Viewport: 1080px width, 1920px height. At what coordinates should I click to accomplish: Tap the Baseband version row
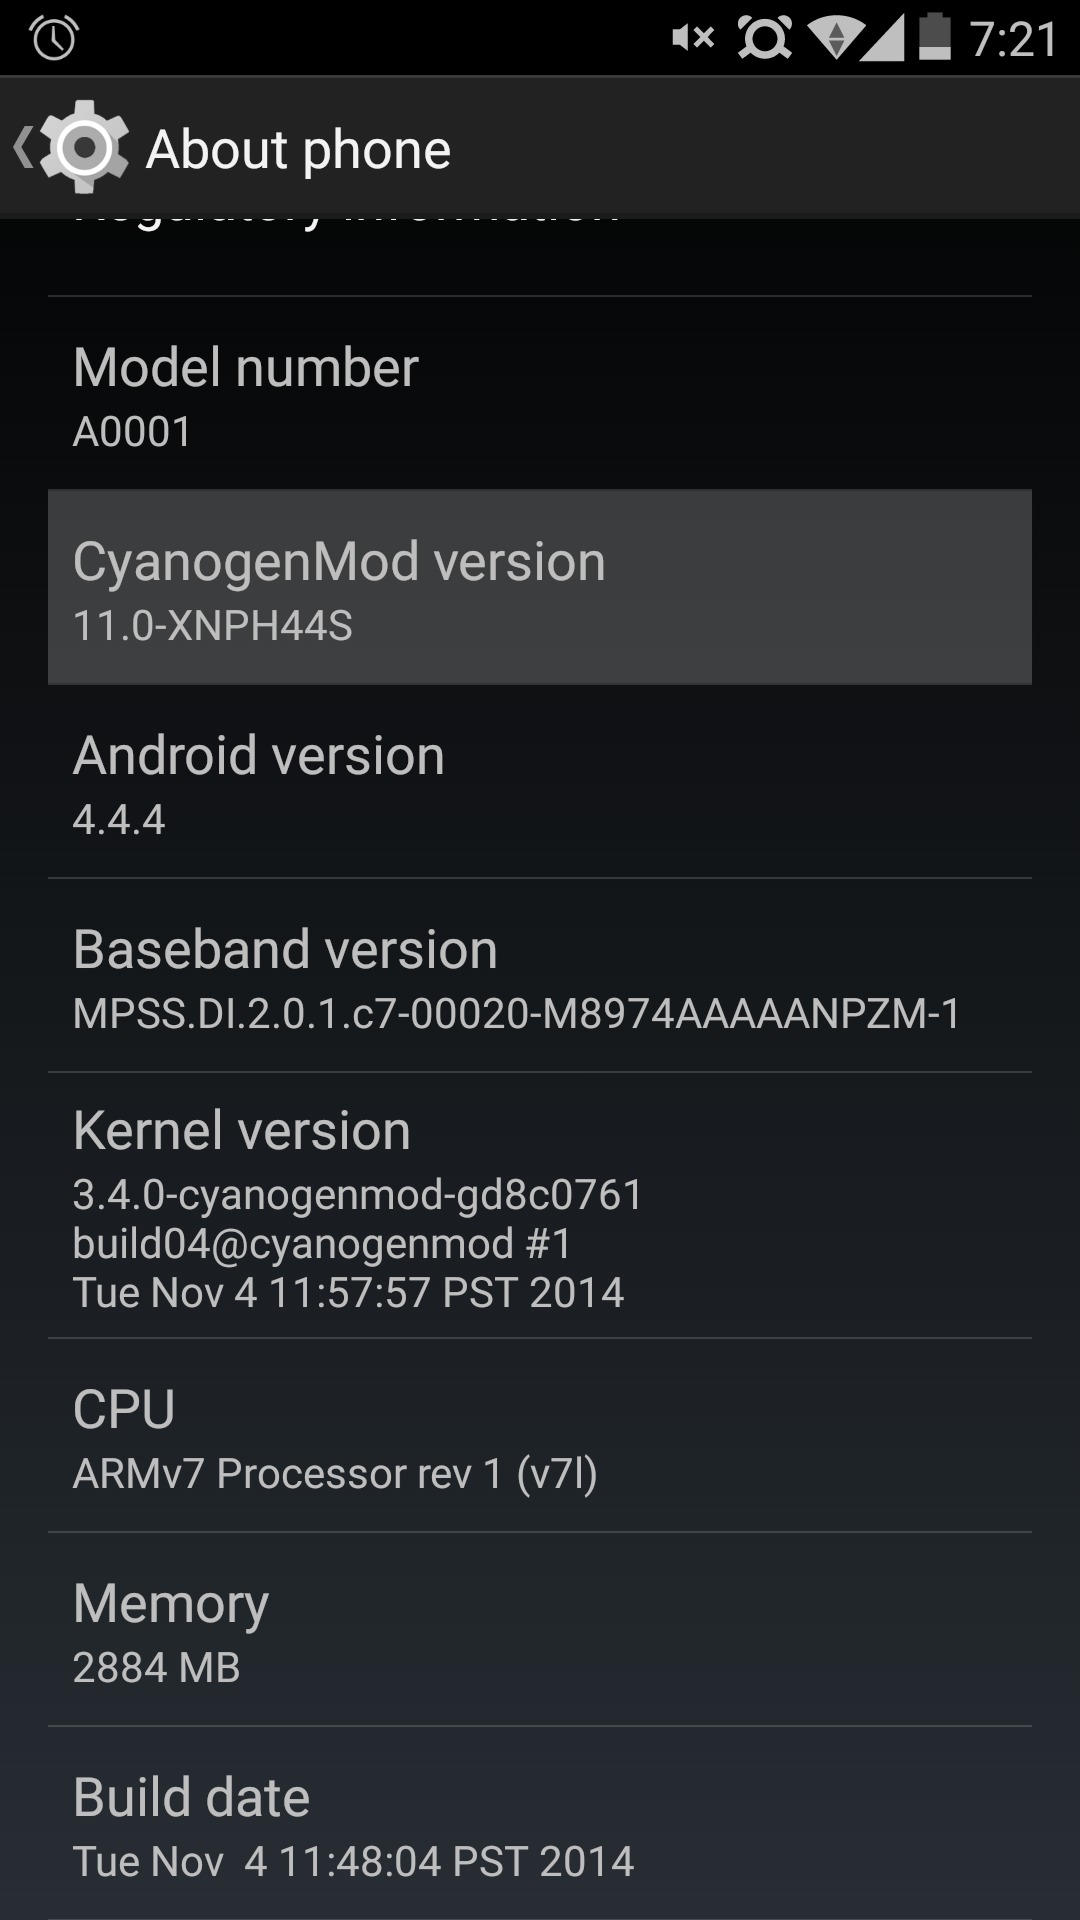[x=540, y=975]
